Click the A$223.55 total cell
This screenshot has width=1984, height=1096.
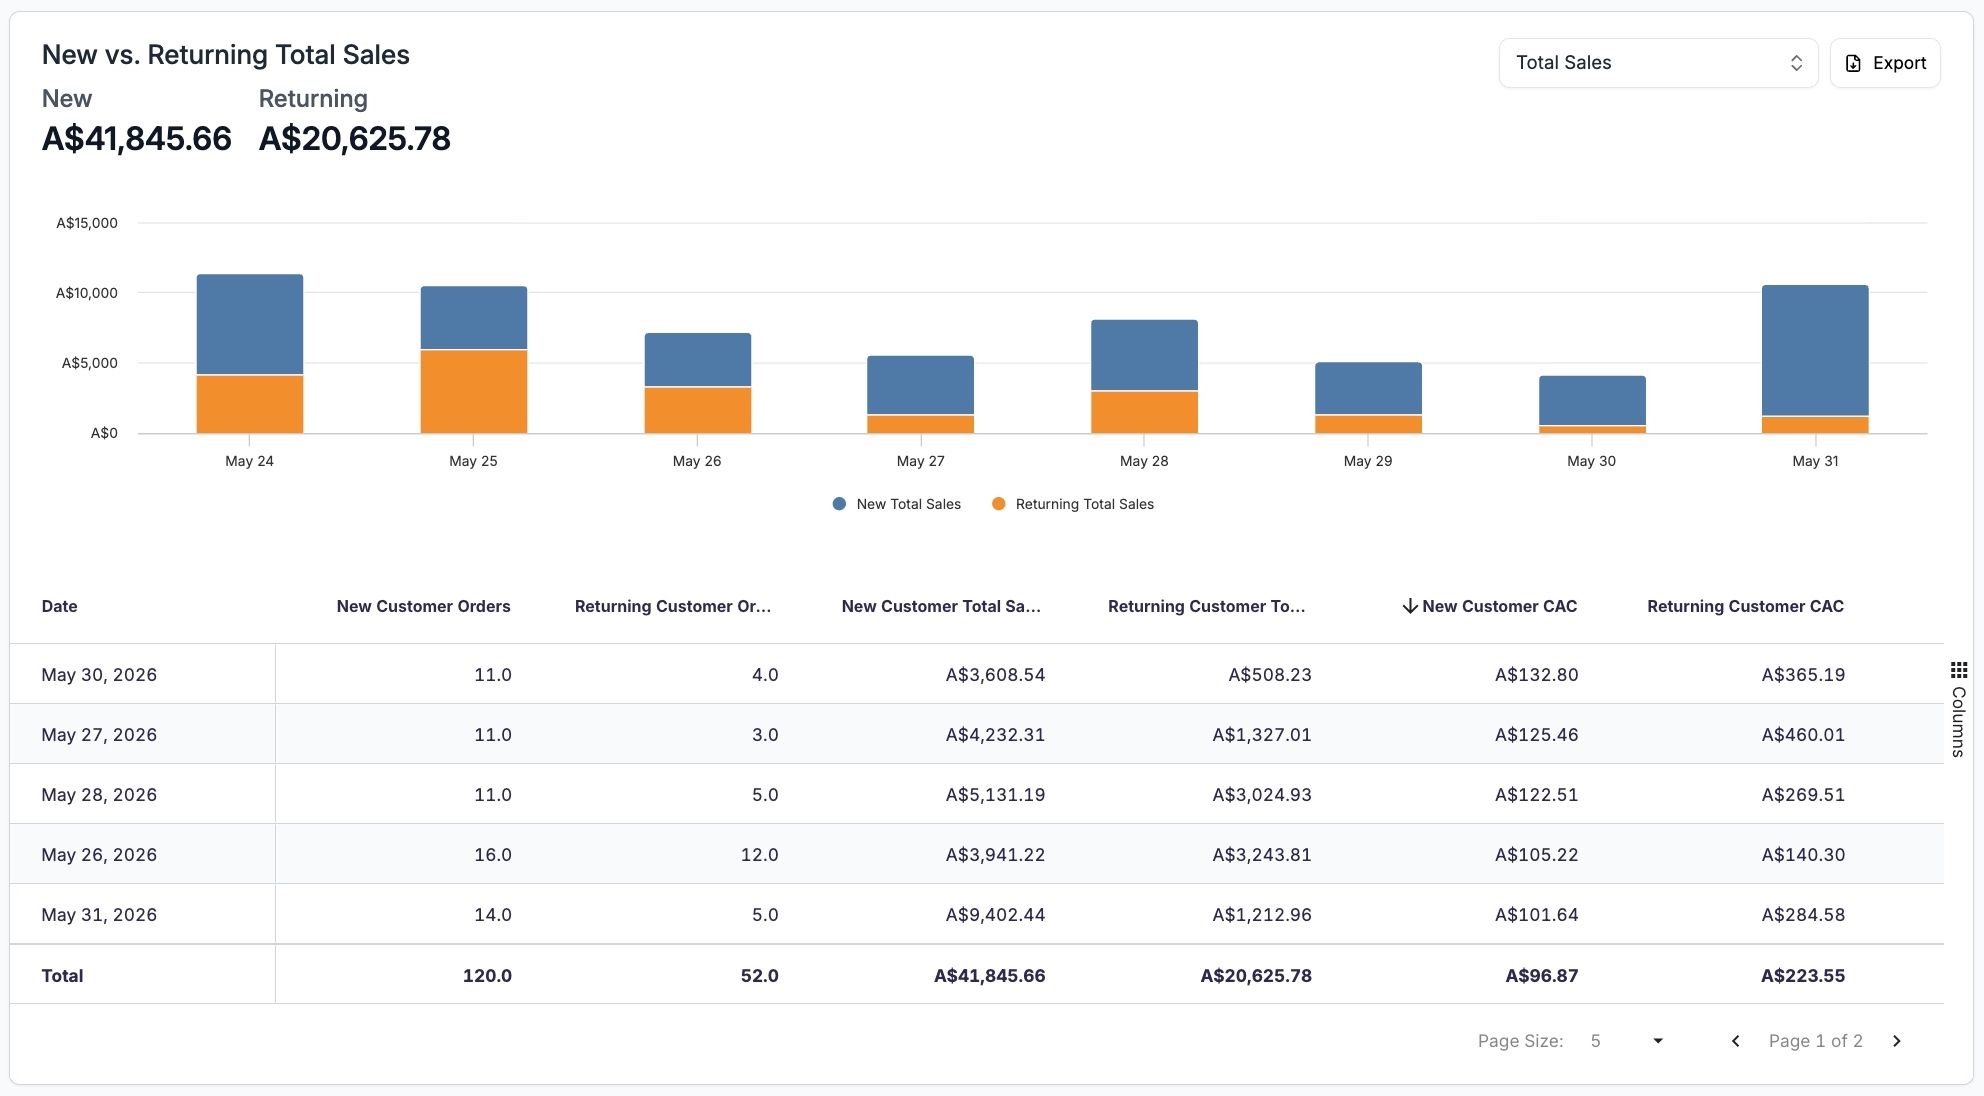point(1803,976)
